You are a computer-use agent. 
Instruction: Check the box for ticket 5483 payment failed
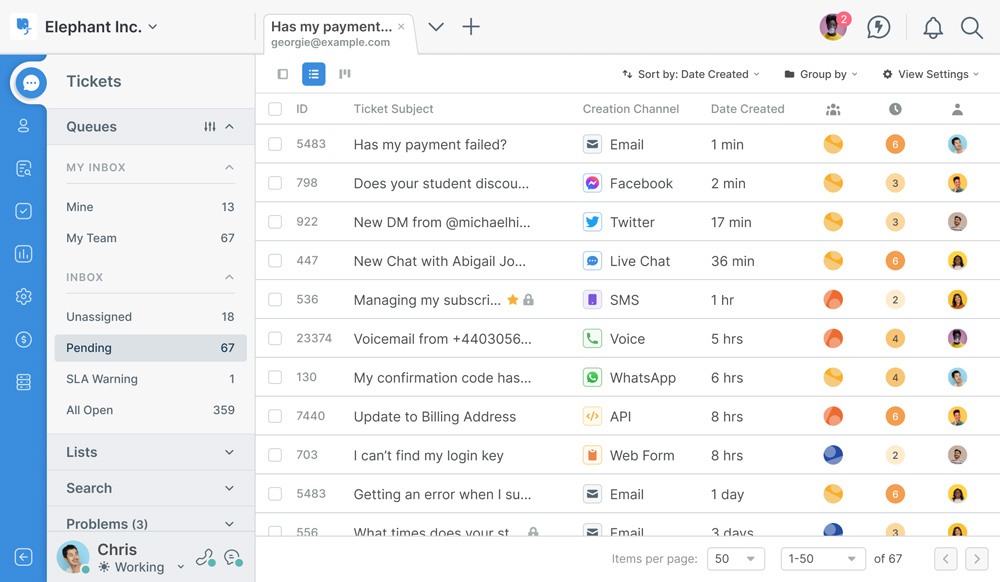275,144
